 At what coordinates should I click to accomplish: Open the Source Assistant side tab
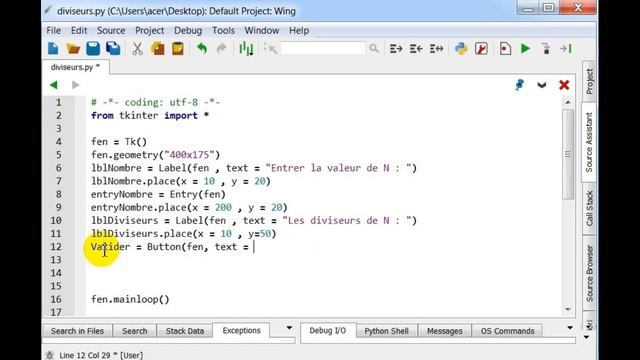(589, 142)
